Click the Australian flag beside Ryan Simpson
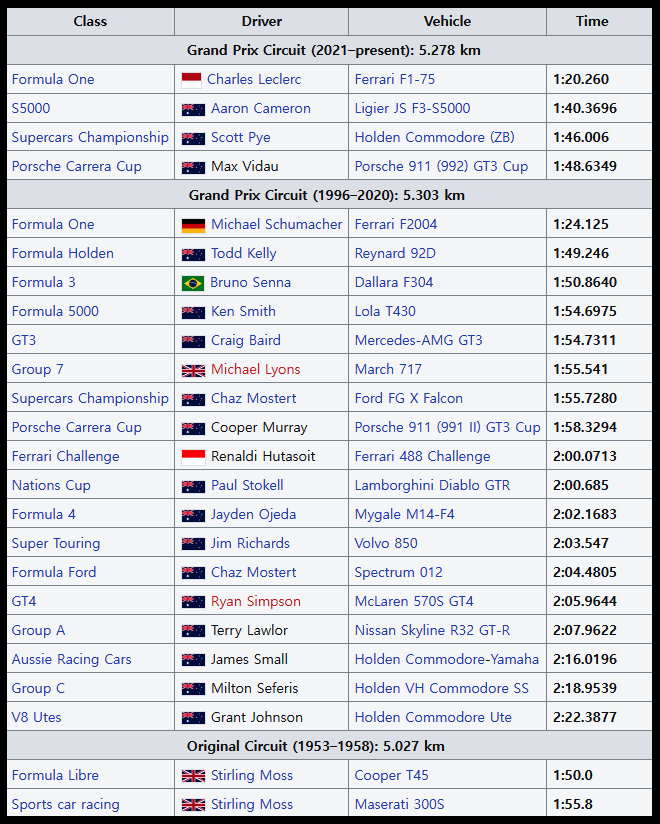660x824 pixels. tap(193, 602)
